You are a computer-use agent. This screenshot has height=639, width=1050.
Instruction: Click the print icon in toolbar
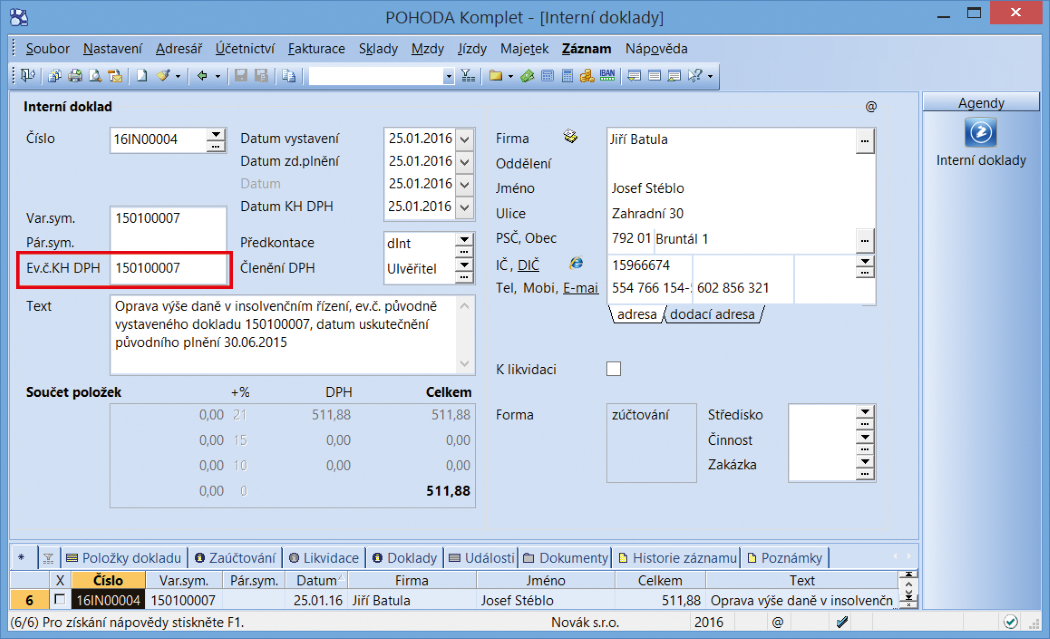(x=75, y=76)
